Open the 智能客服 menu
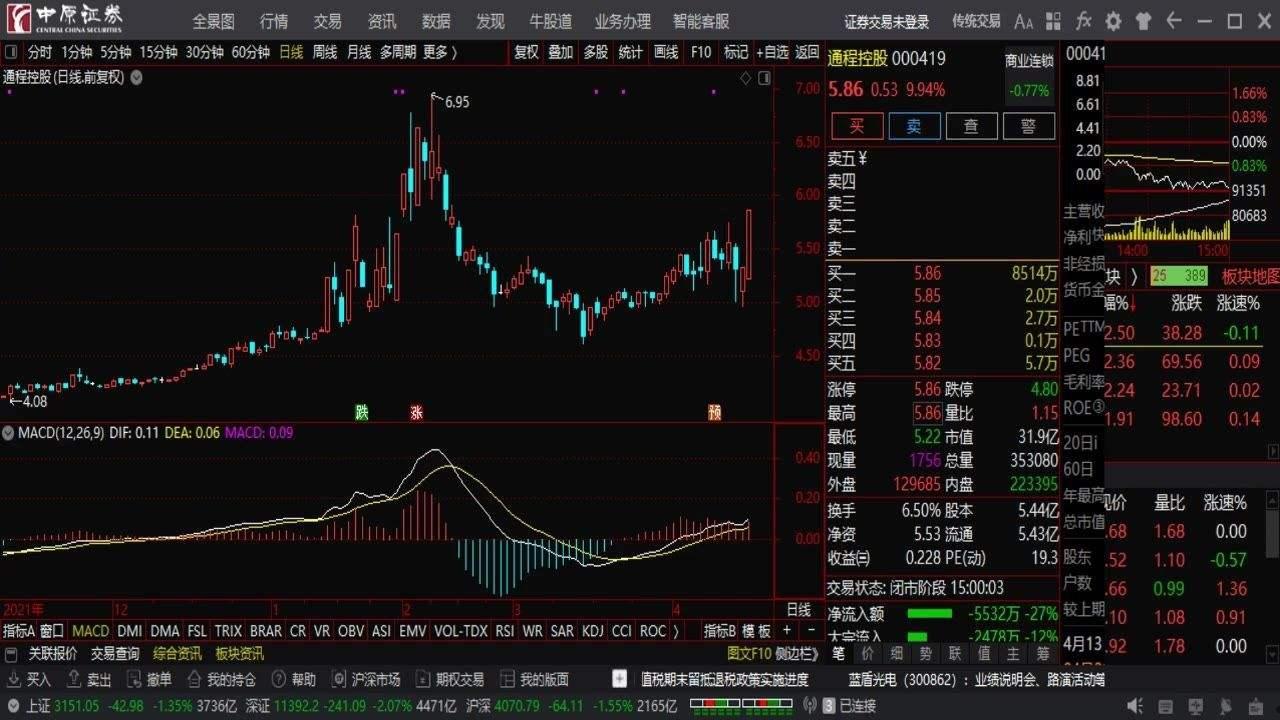1280x720 pixels. click(x=701, y=21)
